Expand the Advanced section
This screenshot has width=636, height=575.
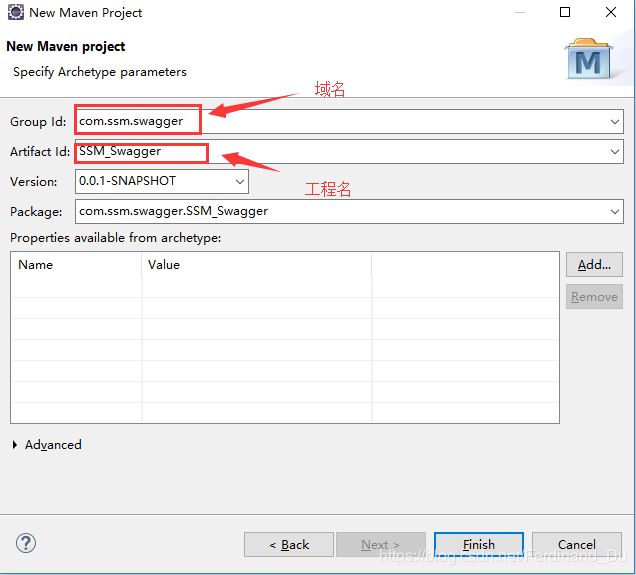click(15, 445)
